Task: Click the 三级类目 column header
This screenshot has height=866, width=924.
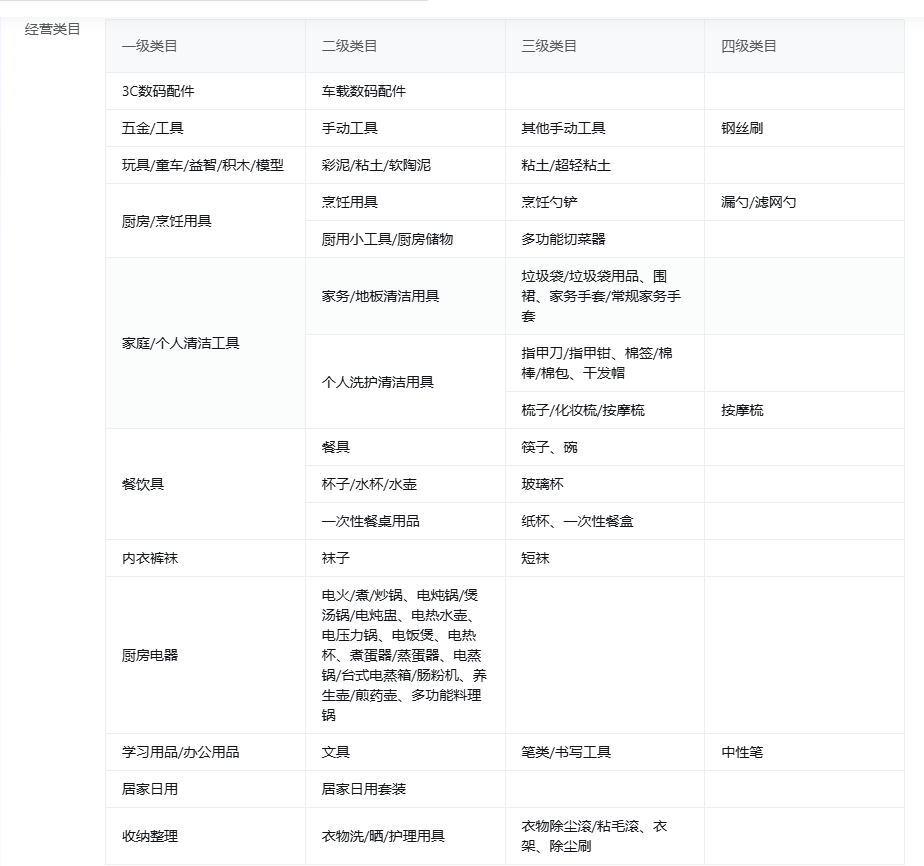Action: point(549,46)
